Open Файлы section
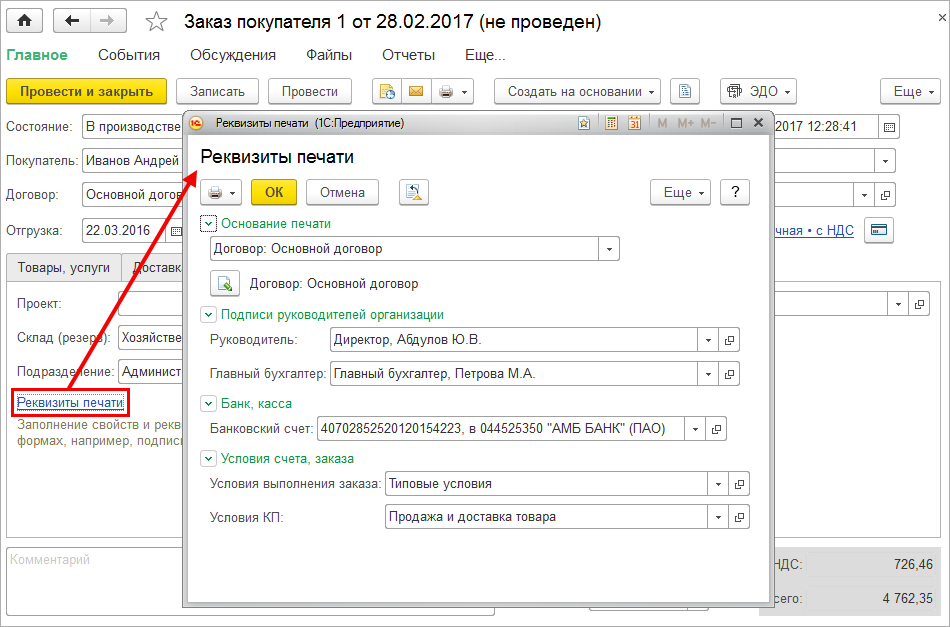Screen dimensions: 950x627 (x=329, y=55)
